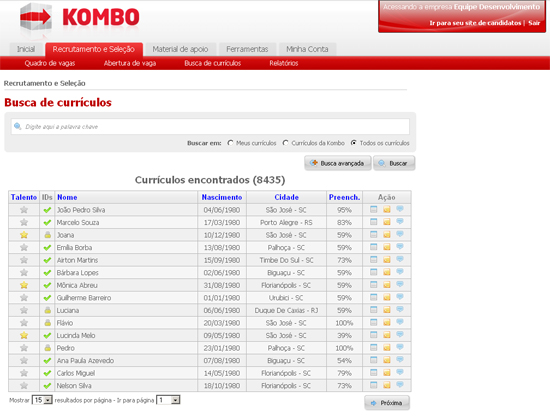Sort table by Talento column
550x416 pixels.
click(24, 197)
